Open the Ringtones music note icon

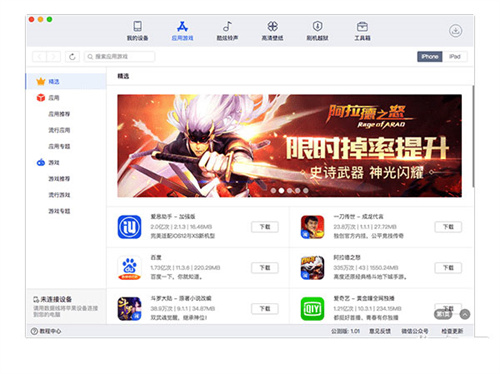227,26
